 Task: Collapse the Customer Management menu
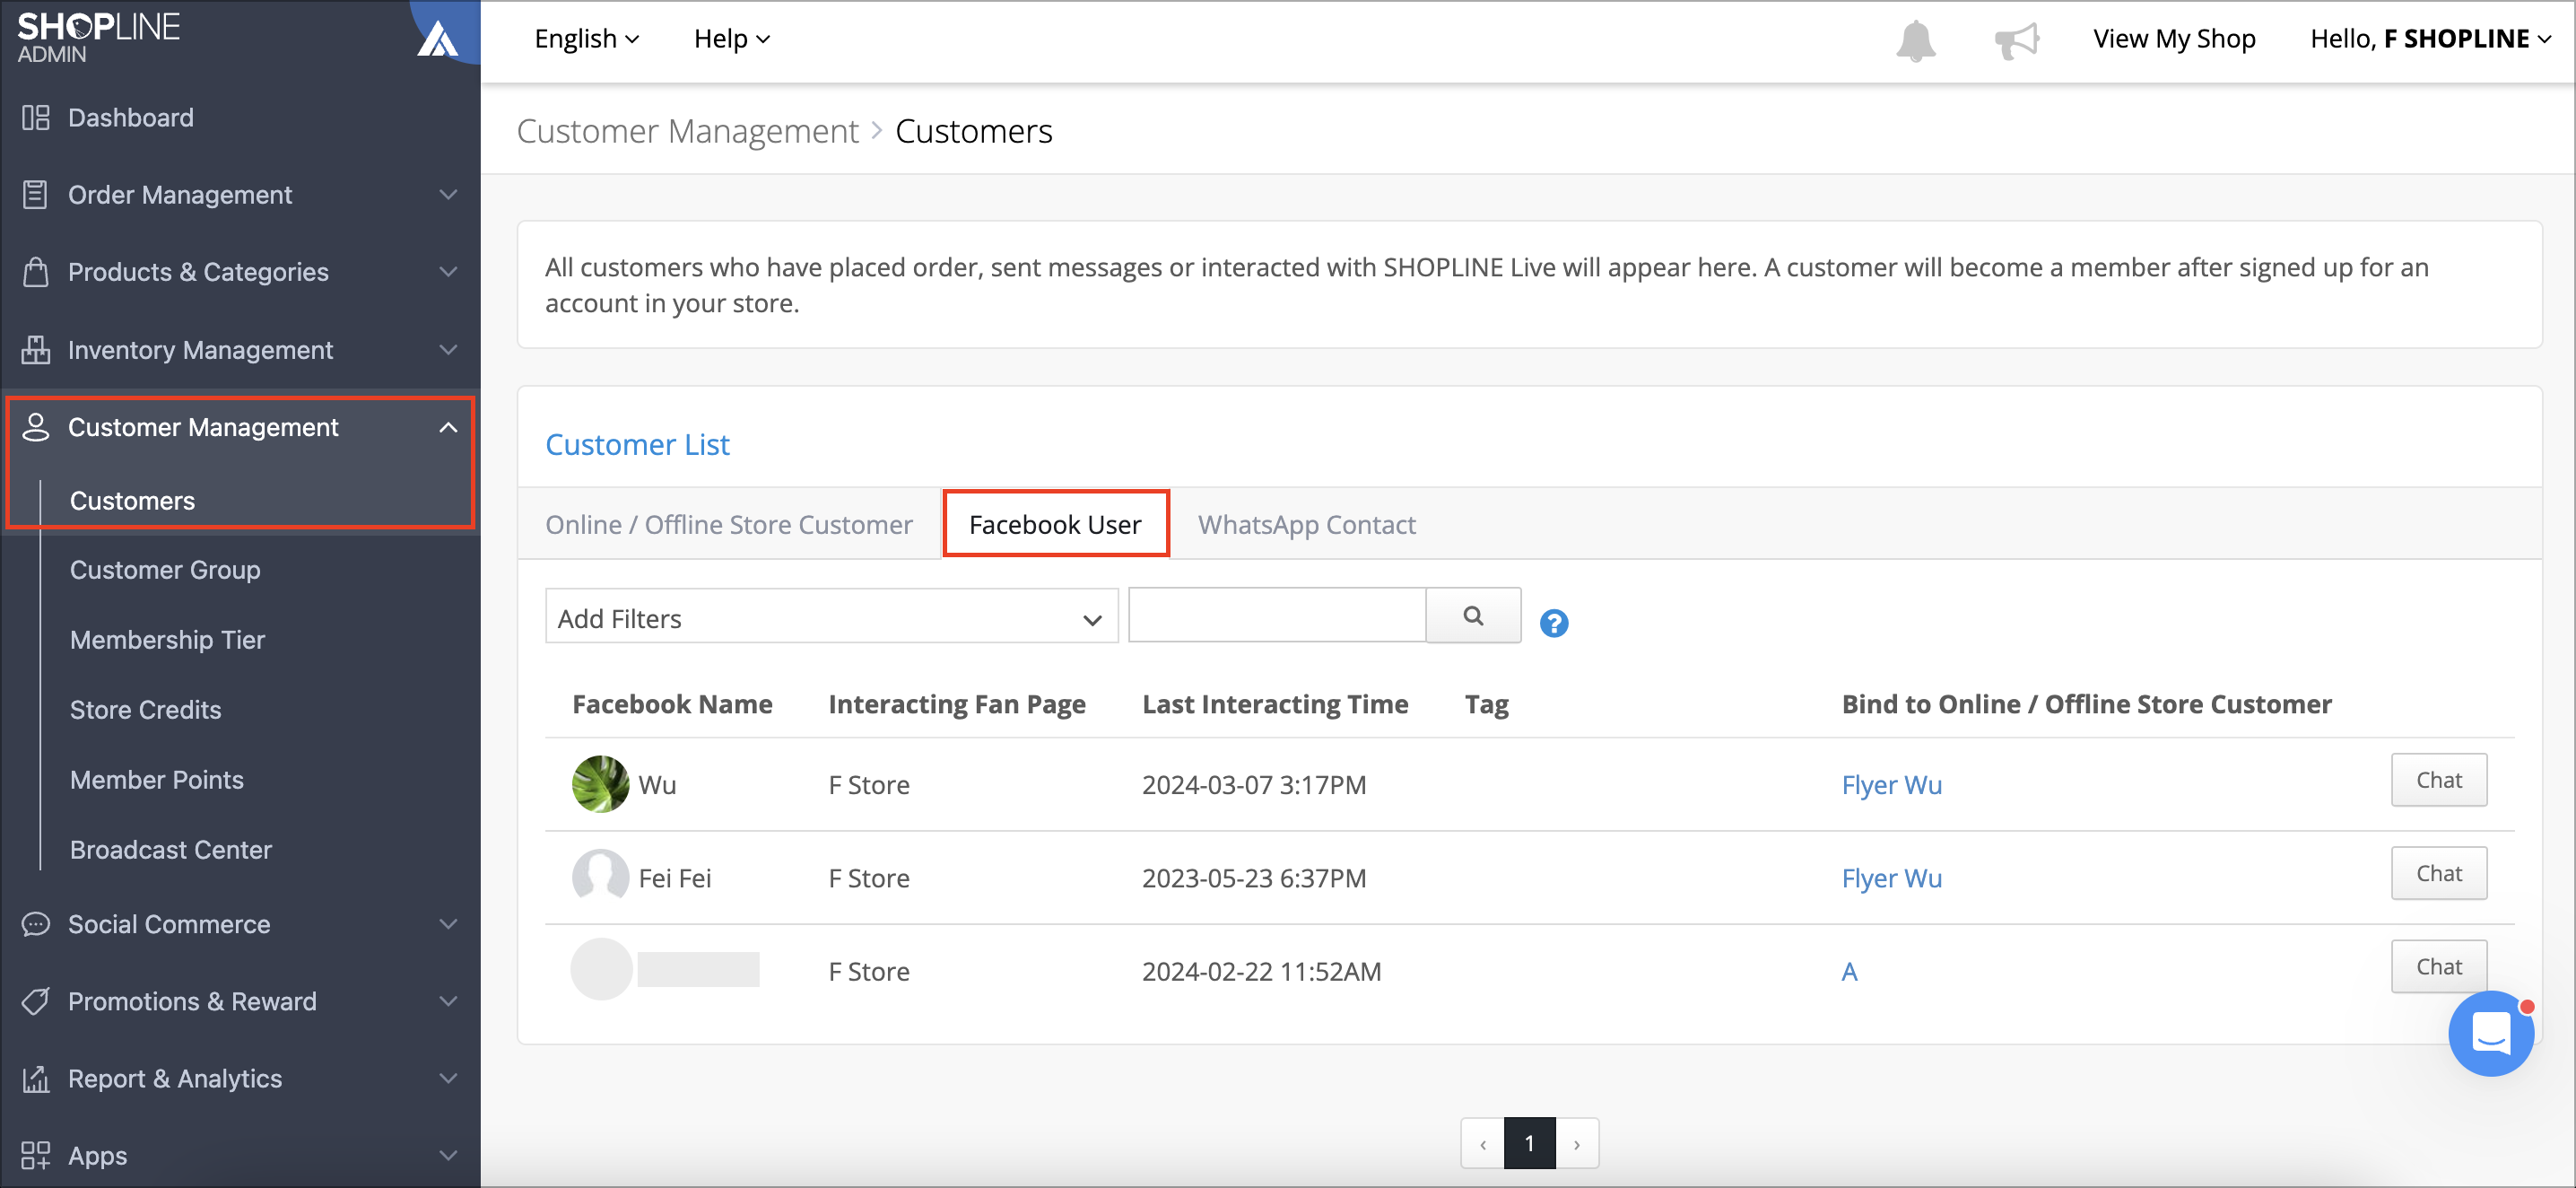[x=449, y=427]
